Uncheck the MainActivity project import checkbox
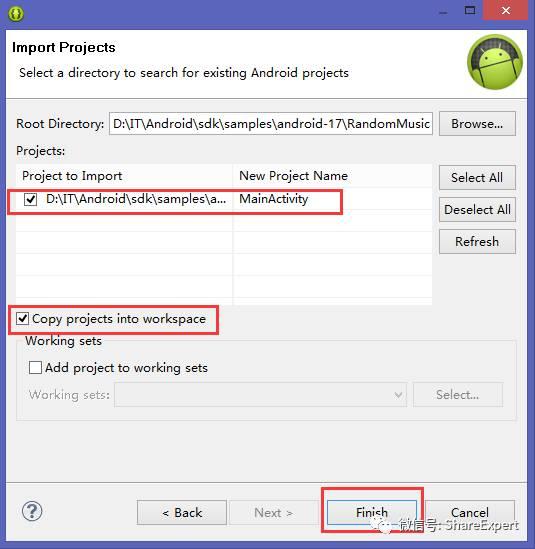This screenshot has width=535, height=549. [30, 200]
